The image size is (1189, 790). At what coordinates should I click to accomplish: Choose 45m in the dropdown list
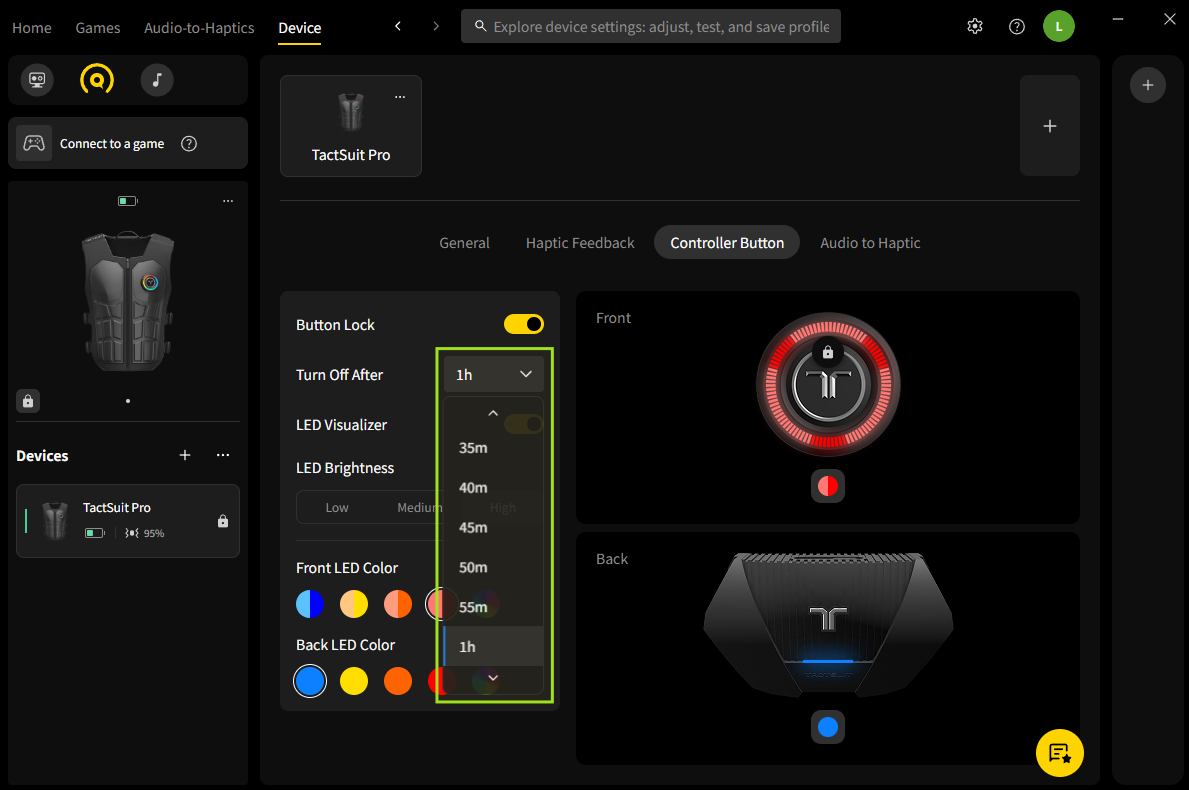click(494, 527)
